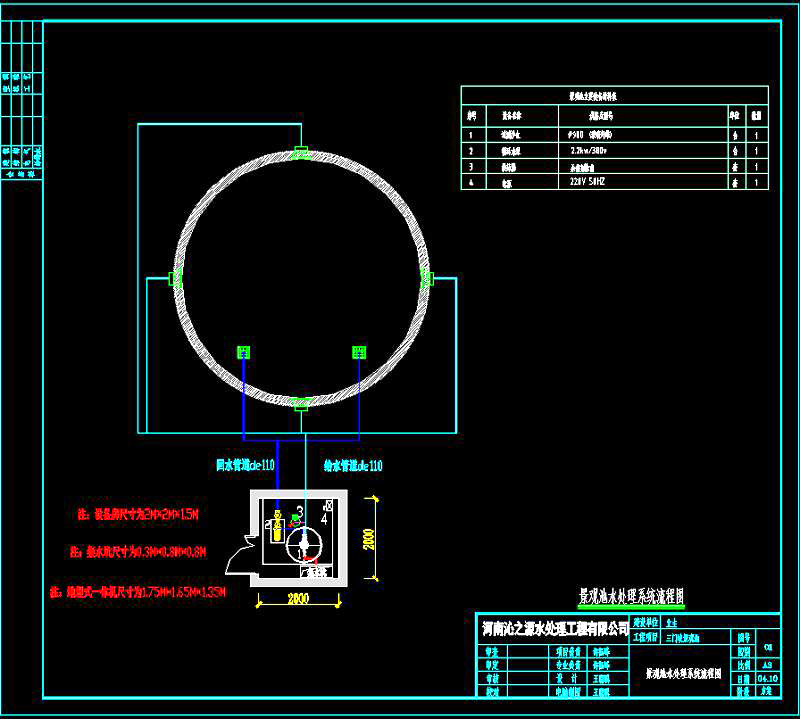The height and width of the screenshot is (719, 800).
Task: Select the right green drain symbol inside pool
Action: tap(358, 352)
